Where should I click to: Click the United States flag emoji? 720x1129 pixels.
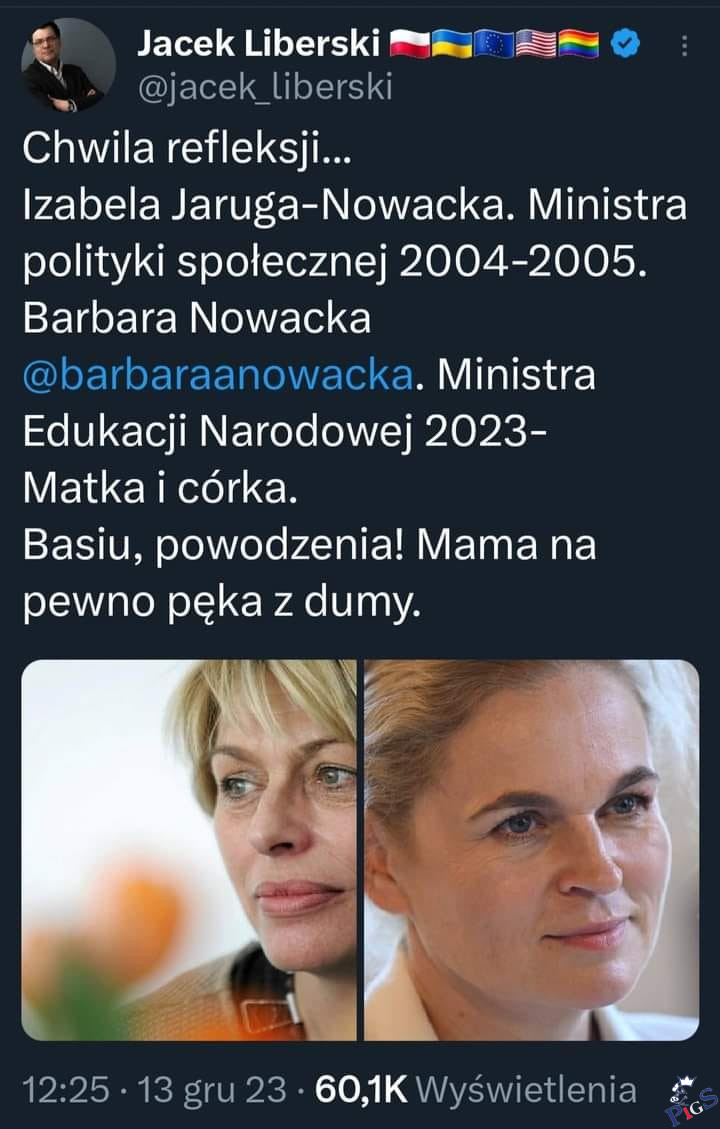(x=536, y=43)
